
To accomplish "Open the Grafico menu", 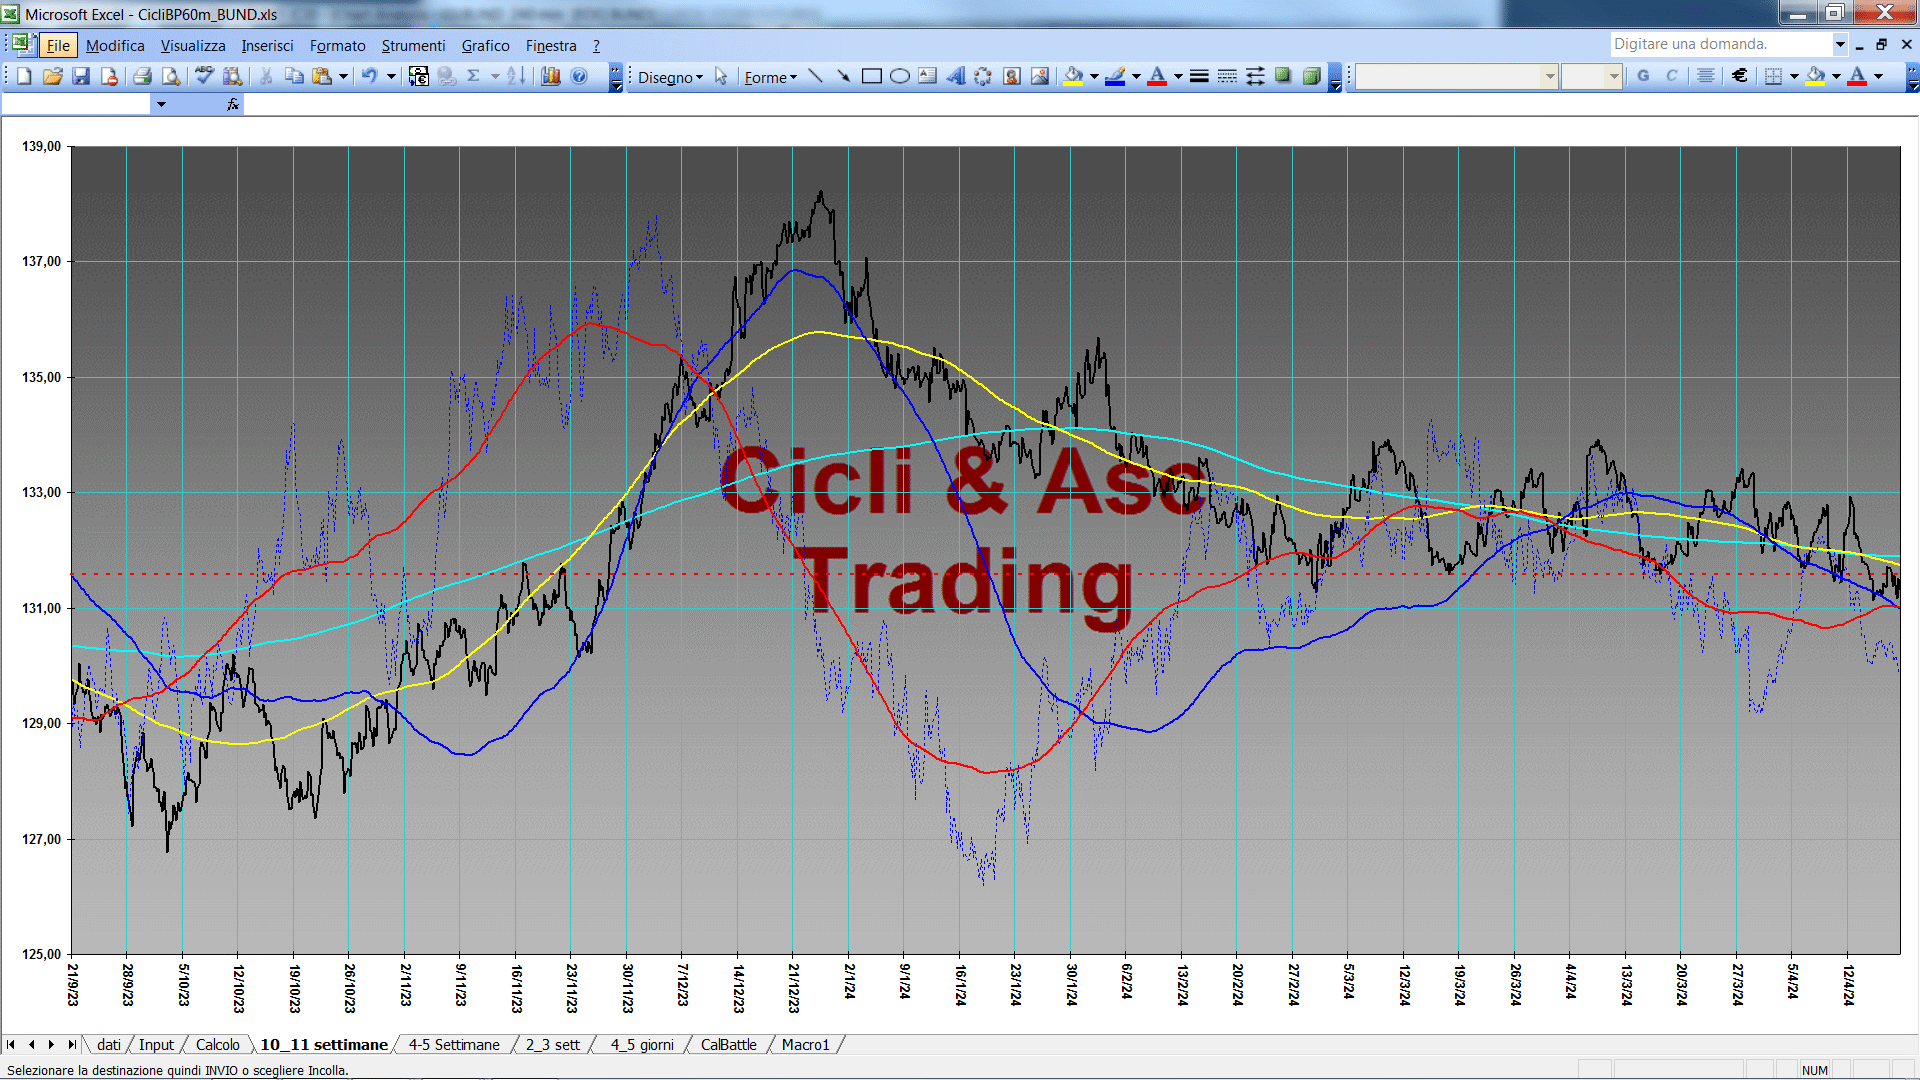I will pyautogui.click(x=485, y=45).
